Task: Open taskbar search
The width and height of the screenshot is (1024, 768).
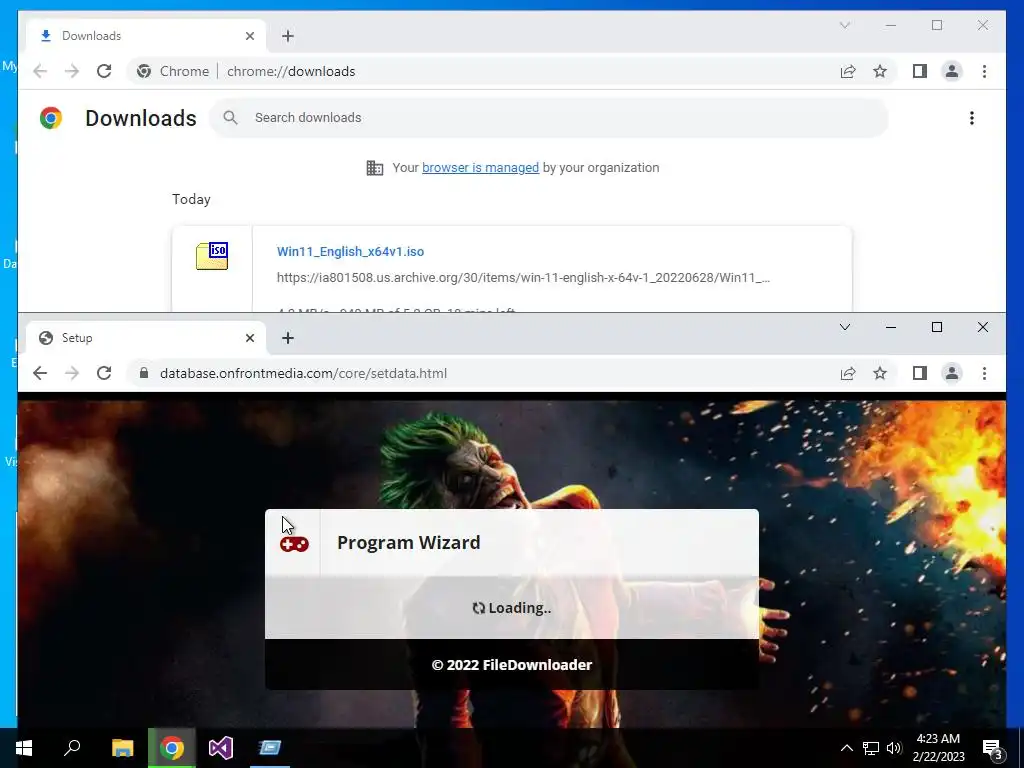Action: click(72, 748)
